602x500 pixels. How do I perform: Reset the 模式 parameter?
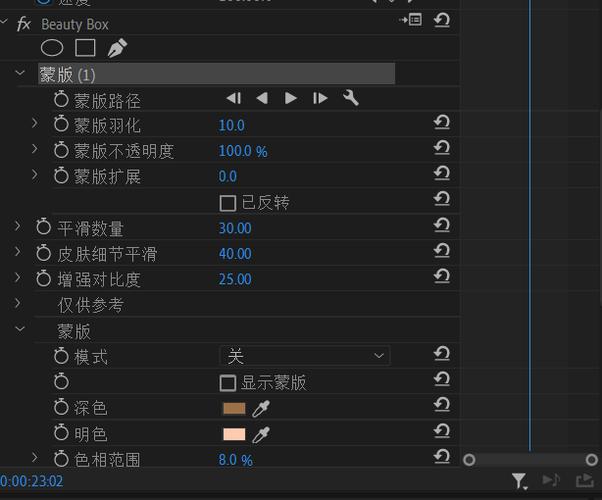pyautogui.click(x=442, y=353)
